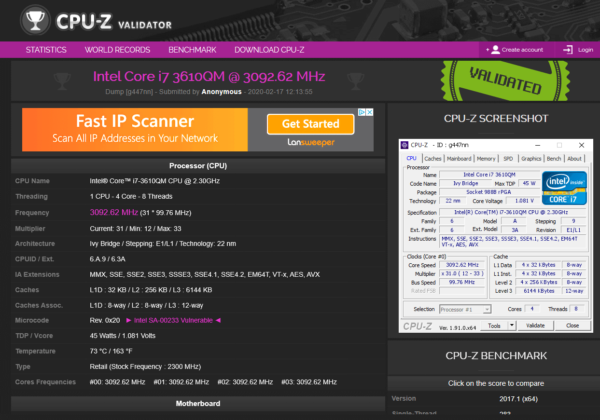Click the 'Current: 31 / Min: 12 / Max: 33' text
Screen dimensions: 600x420
click(135, 229)
